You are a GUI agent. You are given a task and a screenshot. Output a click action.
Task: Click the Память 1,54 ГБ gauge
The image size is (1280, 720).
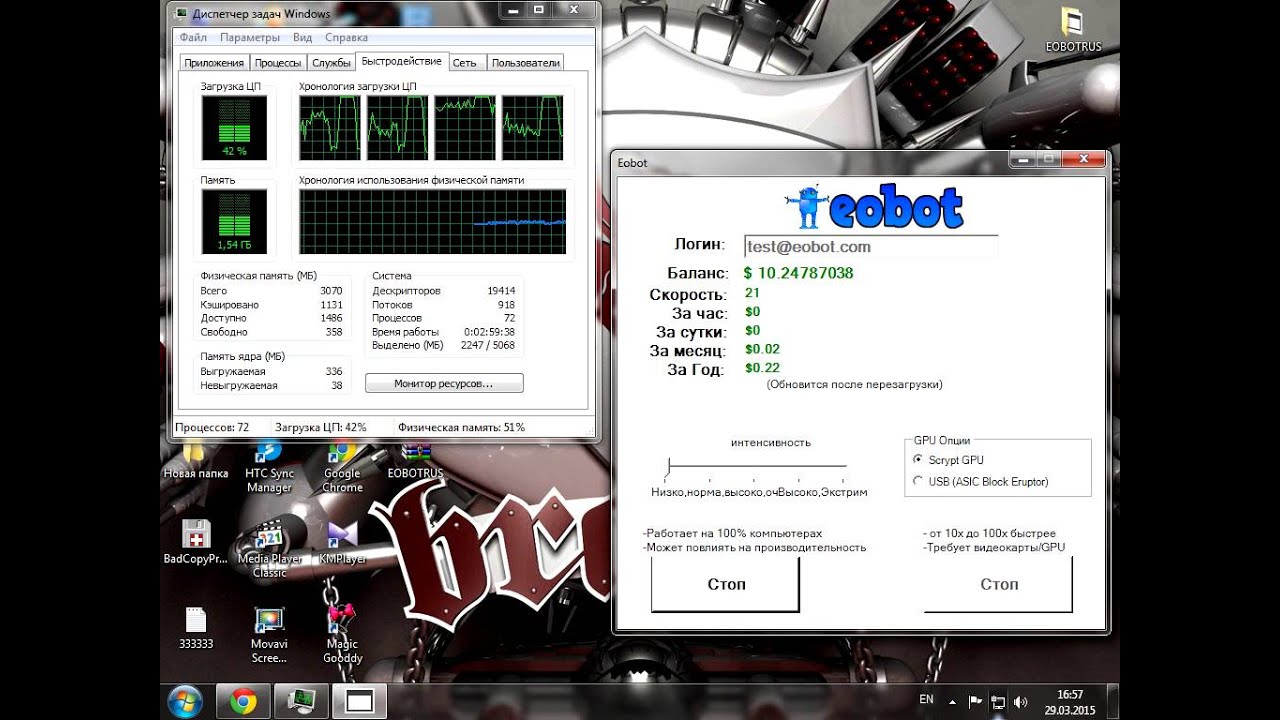[234, 221]
